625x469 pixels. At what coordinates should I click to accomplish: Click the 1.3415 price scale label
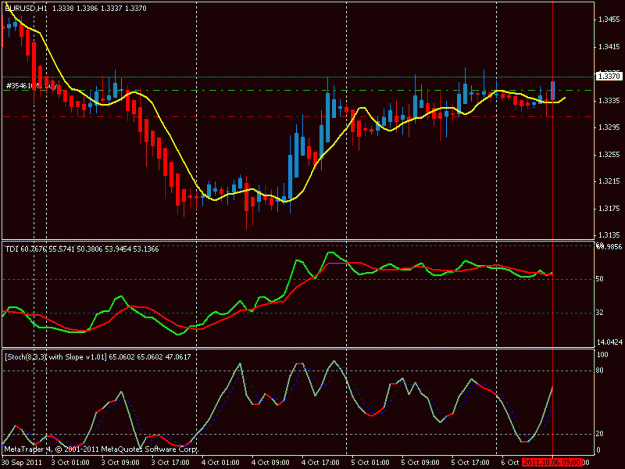coord(609,47)
